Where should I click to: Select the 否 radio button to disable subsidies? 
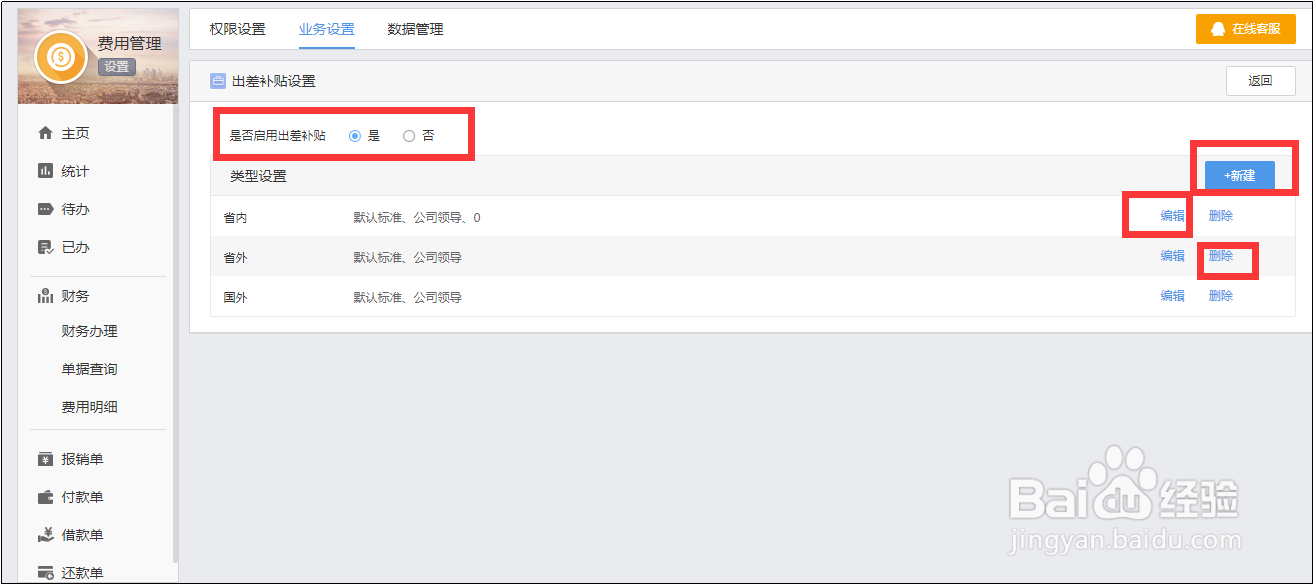[409, 135]
